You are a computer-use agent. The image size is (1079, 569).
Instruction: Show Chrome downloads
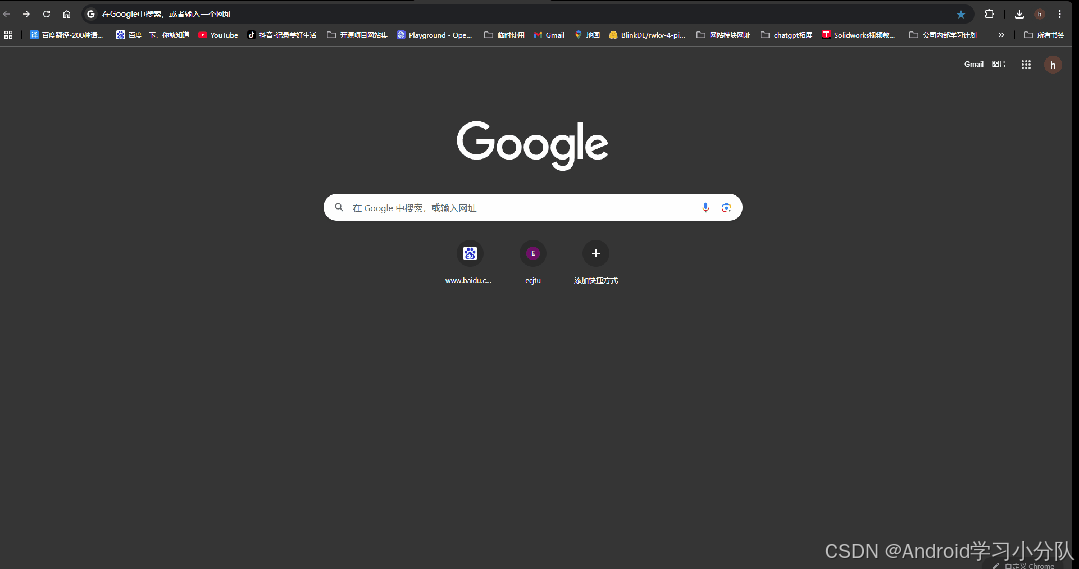tap(1019, 14)
